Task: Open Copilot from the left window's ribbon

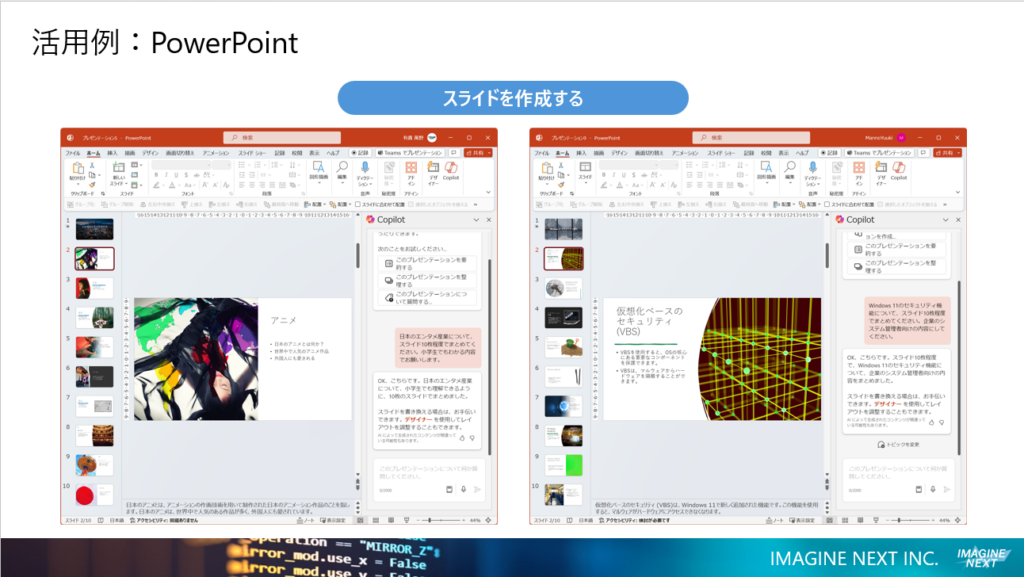Action: click(451, 171)
